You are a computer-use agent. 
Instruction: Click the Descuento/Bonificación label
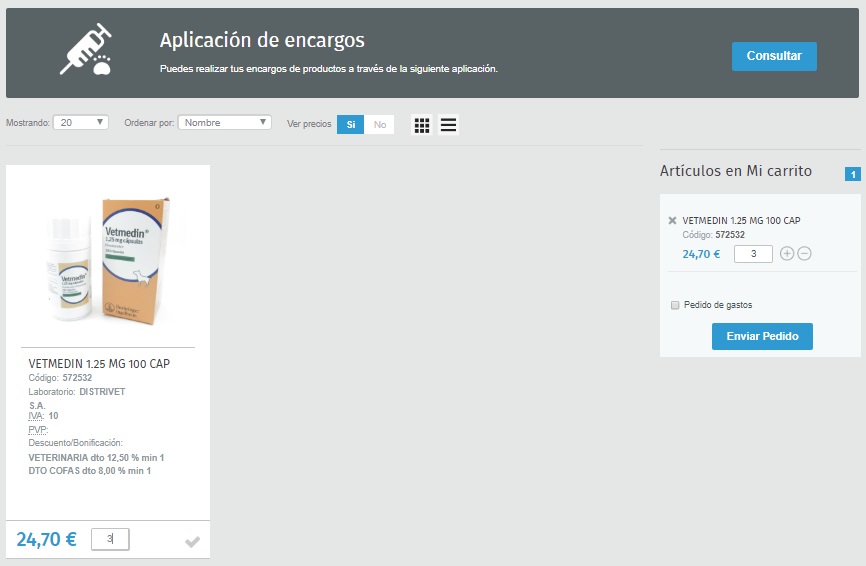76,443
